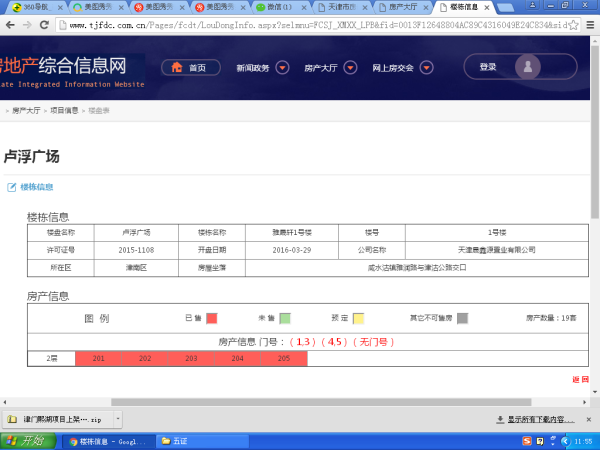Expand the 新闻政务 dropdown arrow
The width and height of the screenshot is (600, 450).
[282, 69]
